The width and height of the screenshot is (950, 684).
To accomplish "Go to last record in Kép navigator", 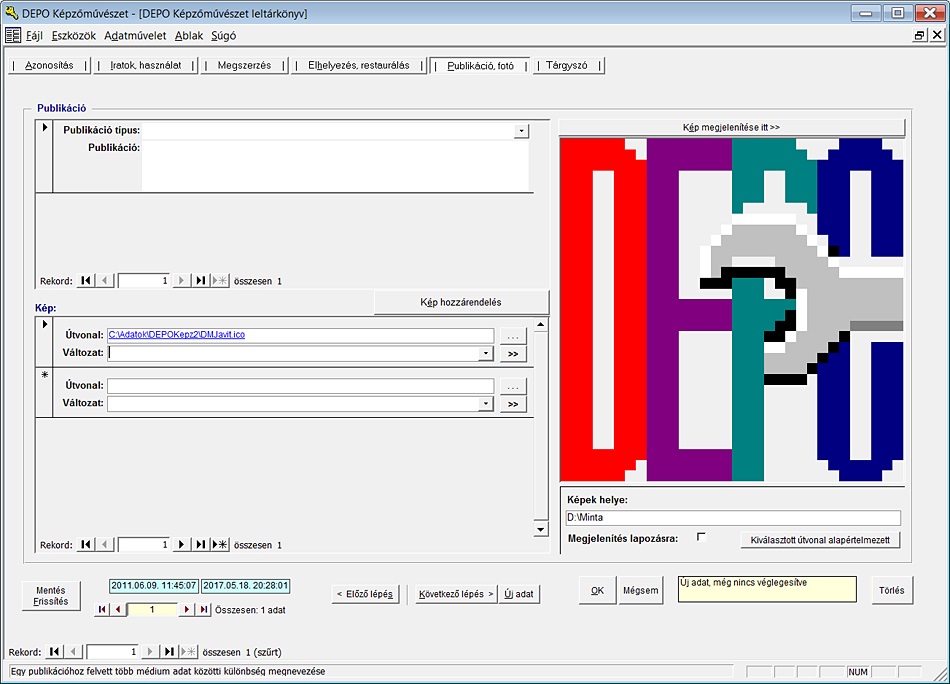I will click(x=201, y=545).
